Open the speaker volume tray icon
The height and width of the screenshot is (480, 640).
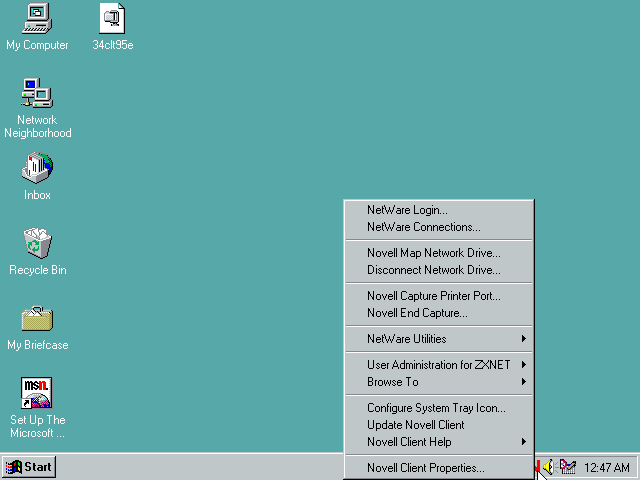click(x=548, y=467)
